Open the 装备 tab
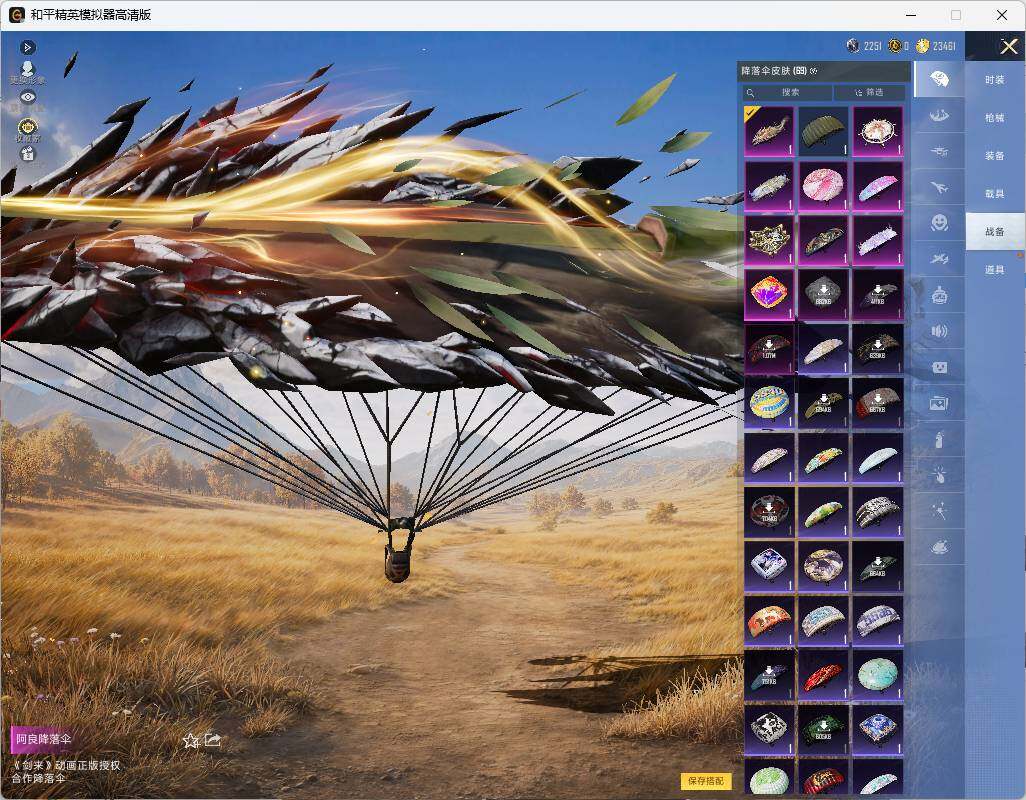The image size is (1026, 800). (995, 156)
